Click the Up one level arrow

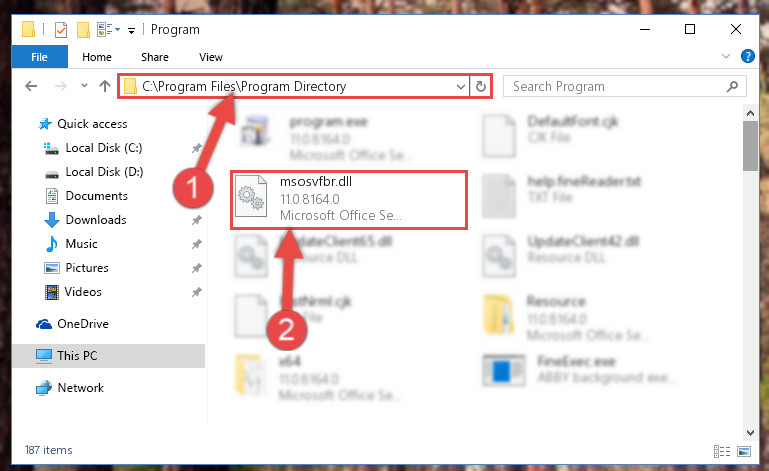[x=104, y=86]
